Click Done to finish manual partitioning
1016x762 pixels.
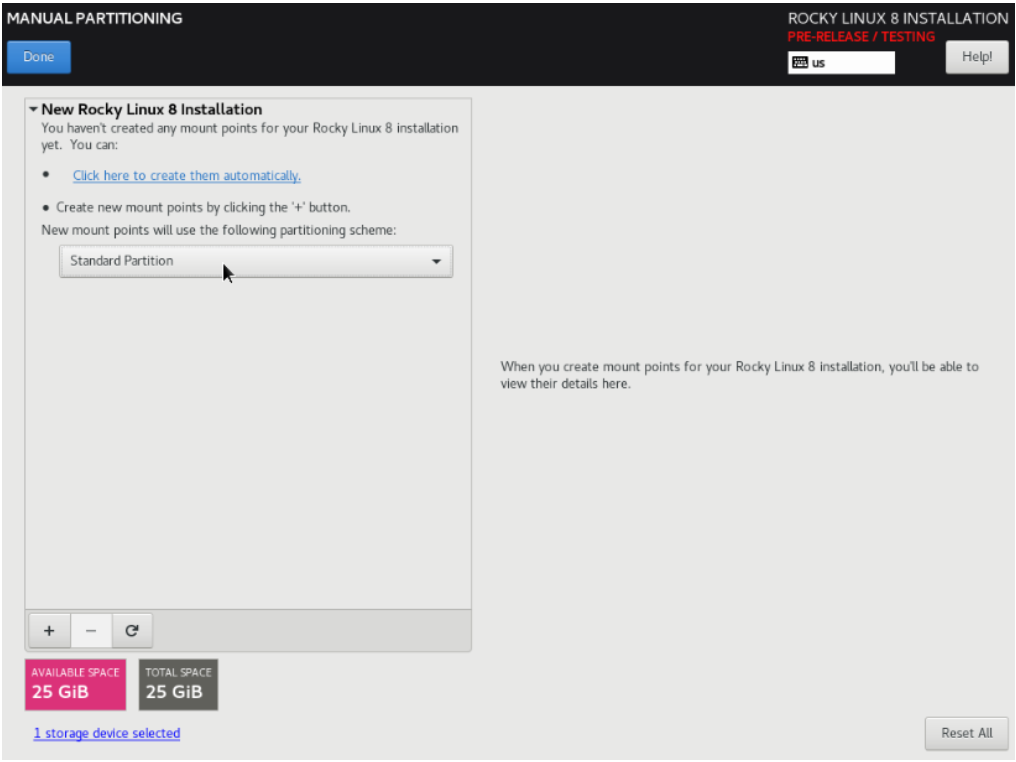click(x=39, y=57)
